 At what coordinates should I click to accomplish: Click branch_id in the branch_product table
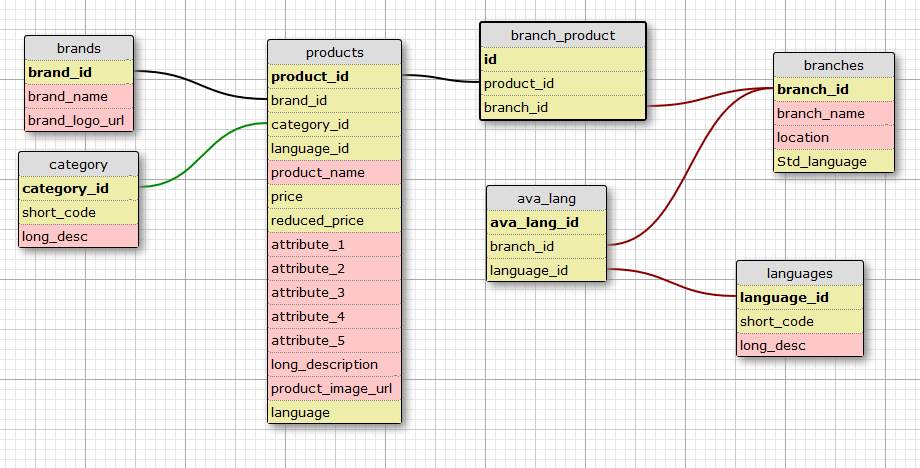[x=563, y=107]
